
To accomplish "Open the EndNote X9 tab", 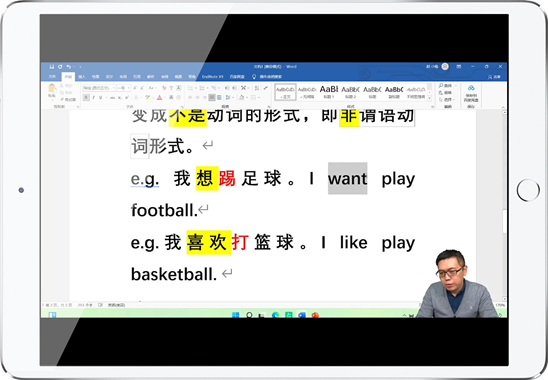I will pyautogui.click(x=212, y=77).
